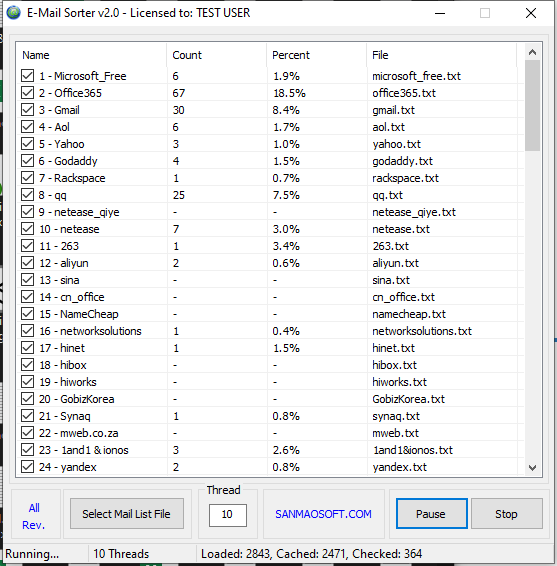Image resolution: width=557 pixels, height=566 pixels.
Task: Select the 17 - hinet row name
Action: pos(62,348)
